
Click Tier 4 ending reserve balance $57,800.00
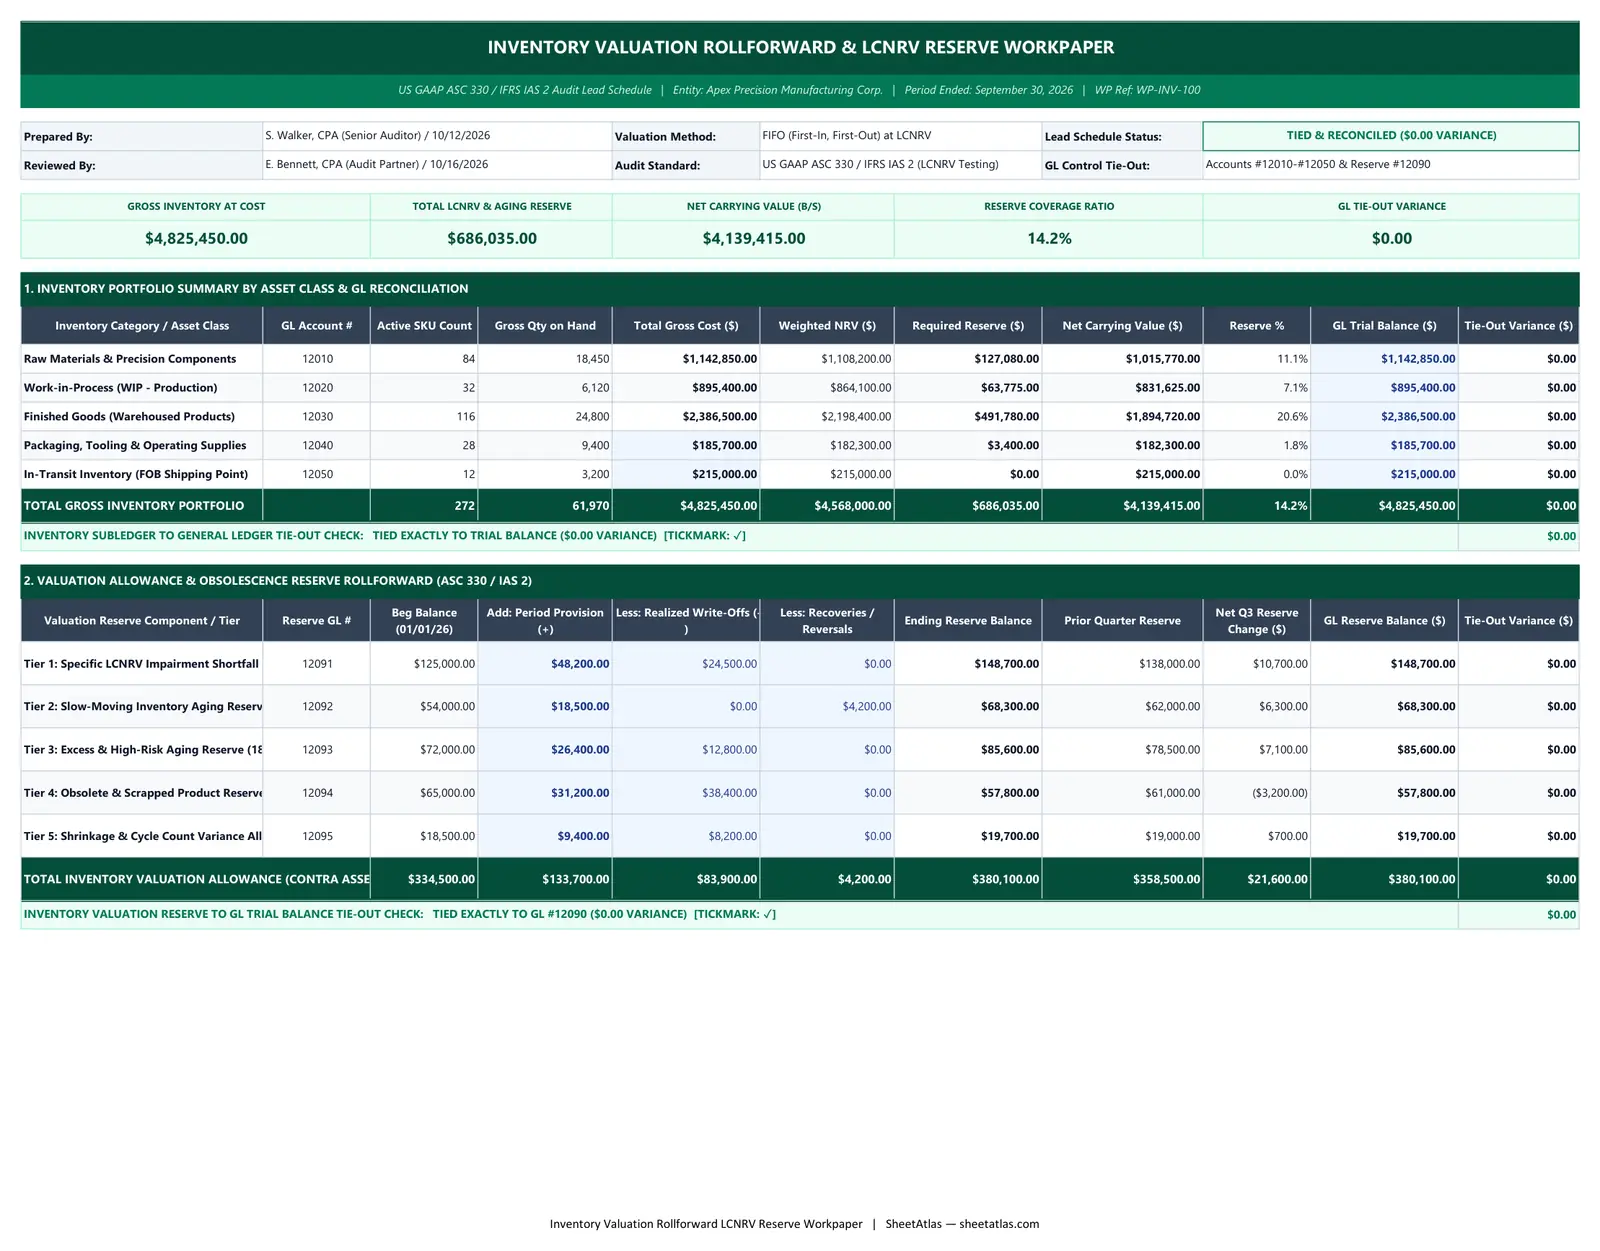click(968, 793)
